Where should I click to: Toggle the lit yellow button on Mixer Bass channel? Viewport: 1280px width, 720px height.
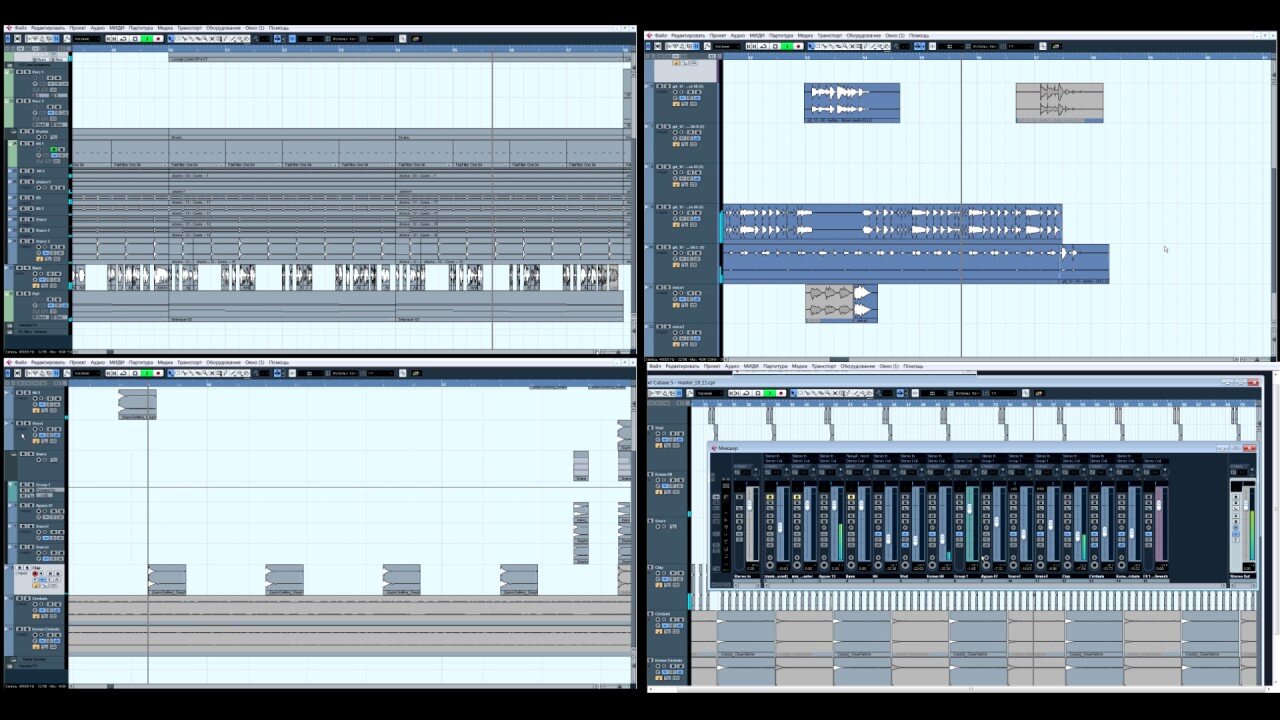(x=851, y=497)
